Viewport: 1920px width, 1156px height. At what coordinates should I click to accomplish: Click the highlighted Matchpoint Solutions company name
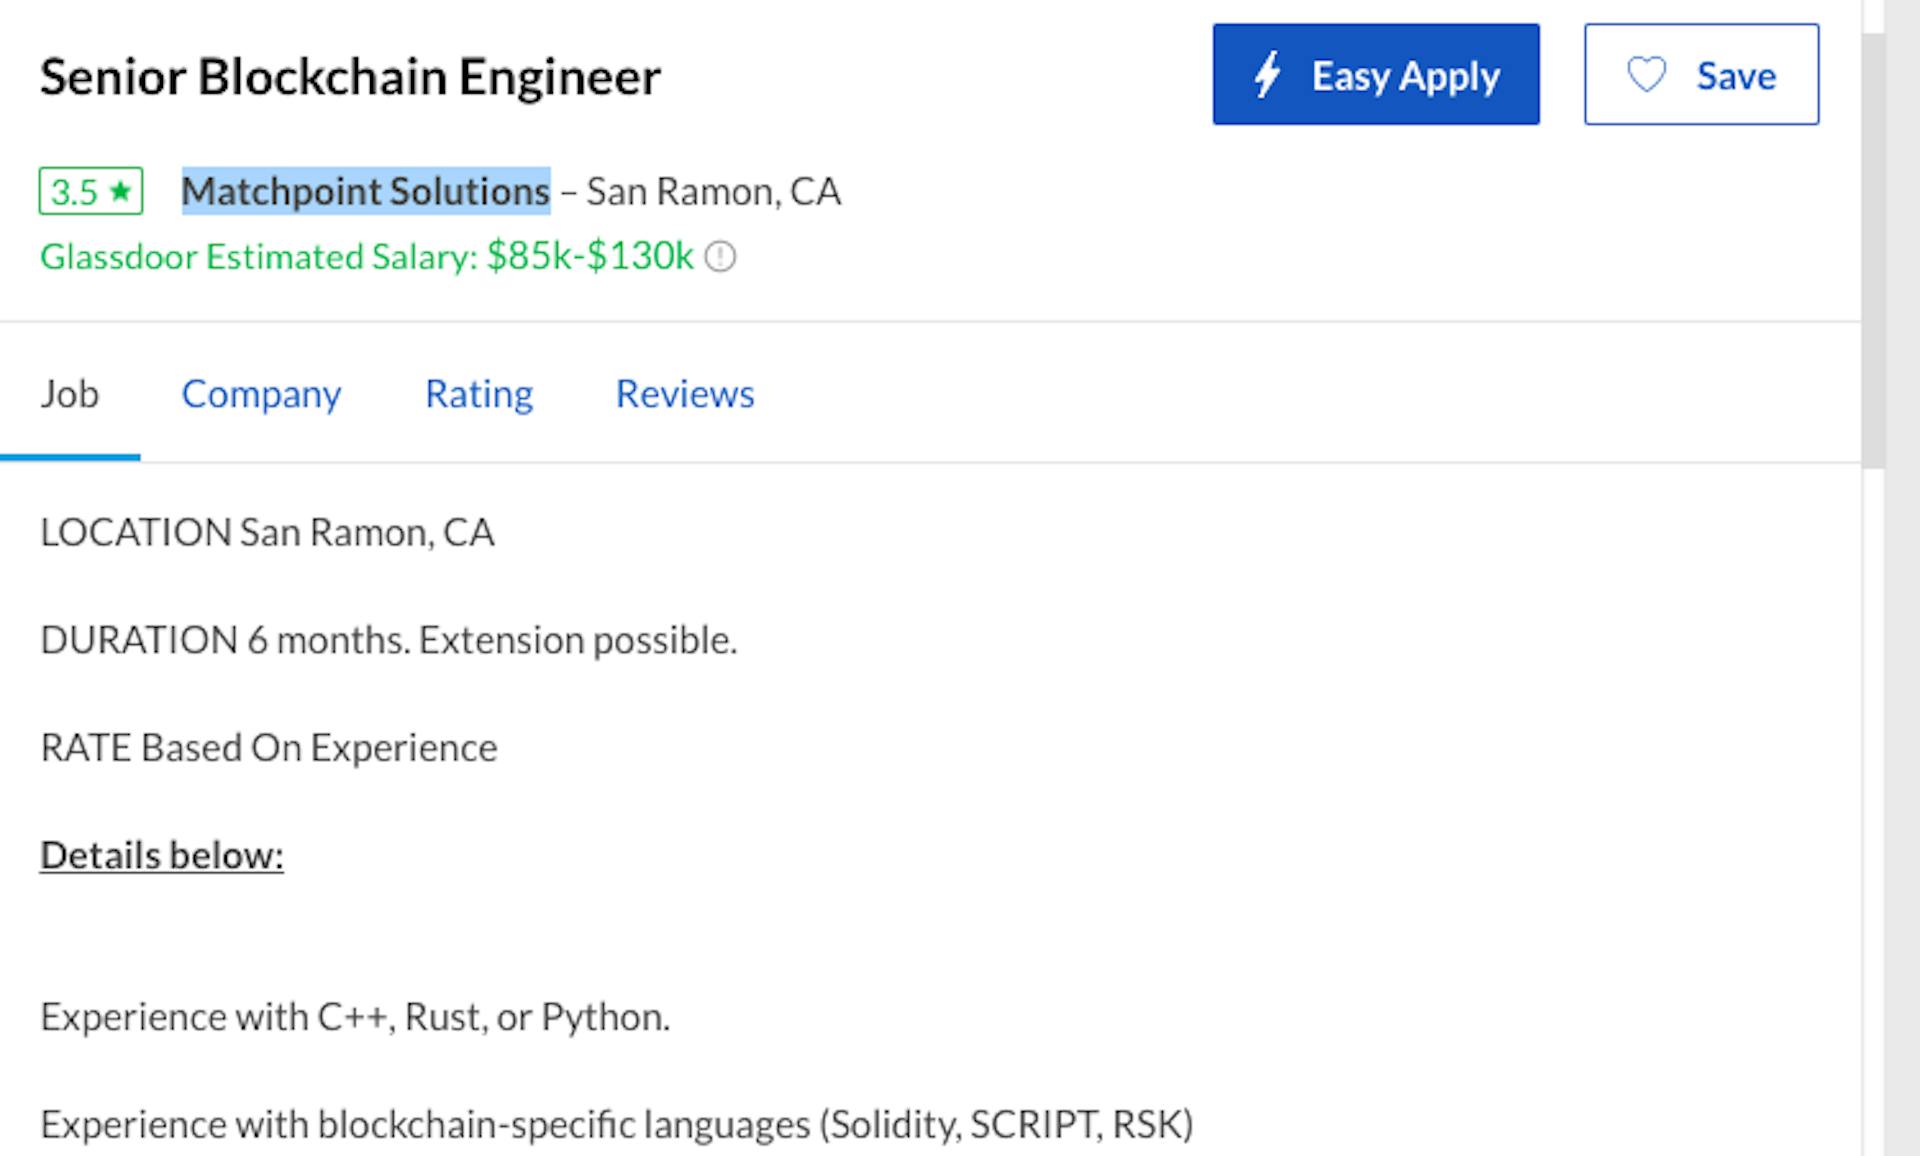coord(366,191)
